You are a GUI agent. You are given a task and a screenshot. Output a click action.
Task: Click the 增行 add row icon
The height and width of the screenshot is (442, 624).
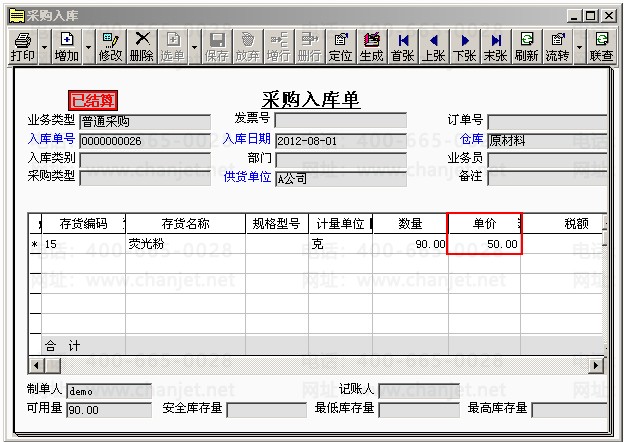[x=279, y=47]
